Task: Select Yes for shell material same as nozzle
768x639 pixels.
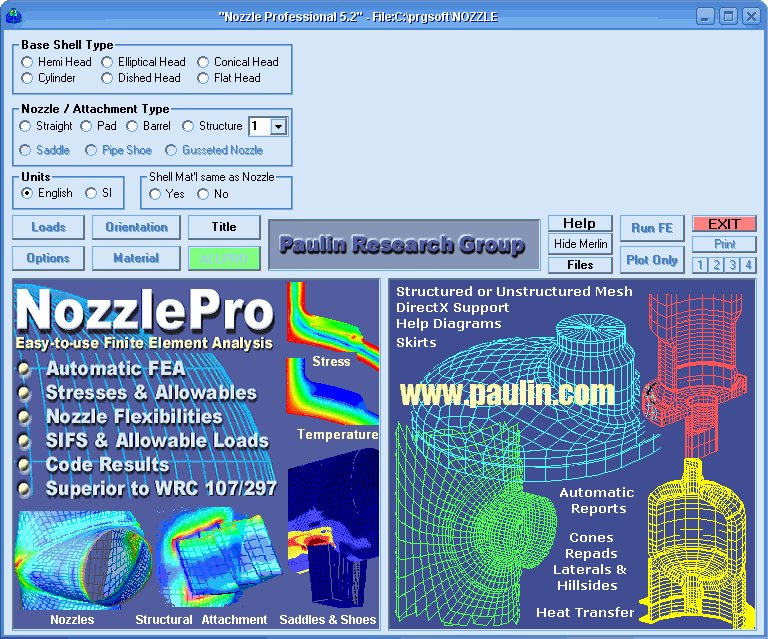Action: 155,194
